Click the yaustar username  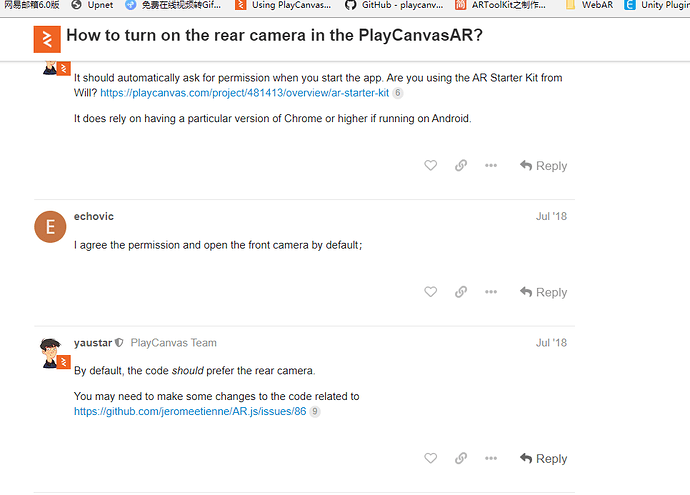(92, 342)
